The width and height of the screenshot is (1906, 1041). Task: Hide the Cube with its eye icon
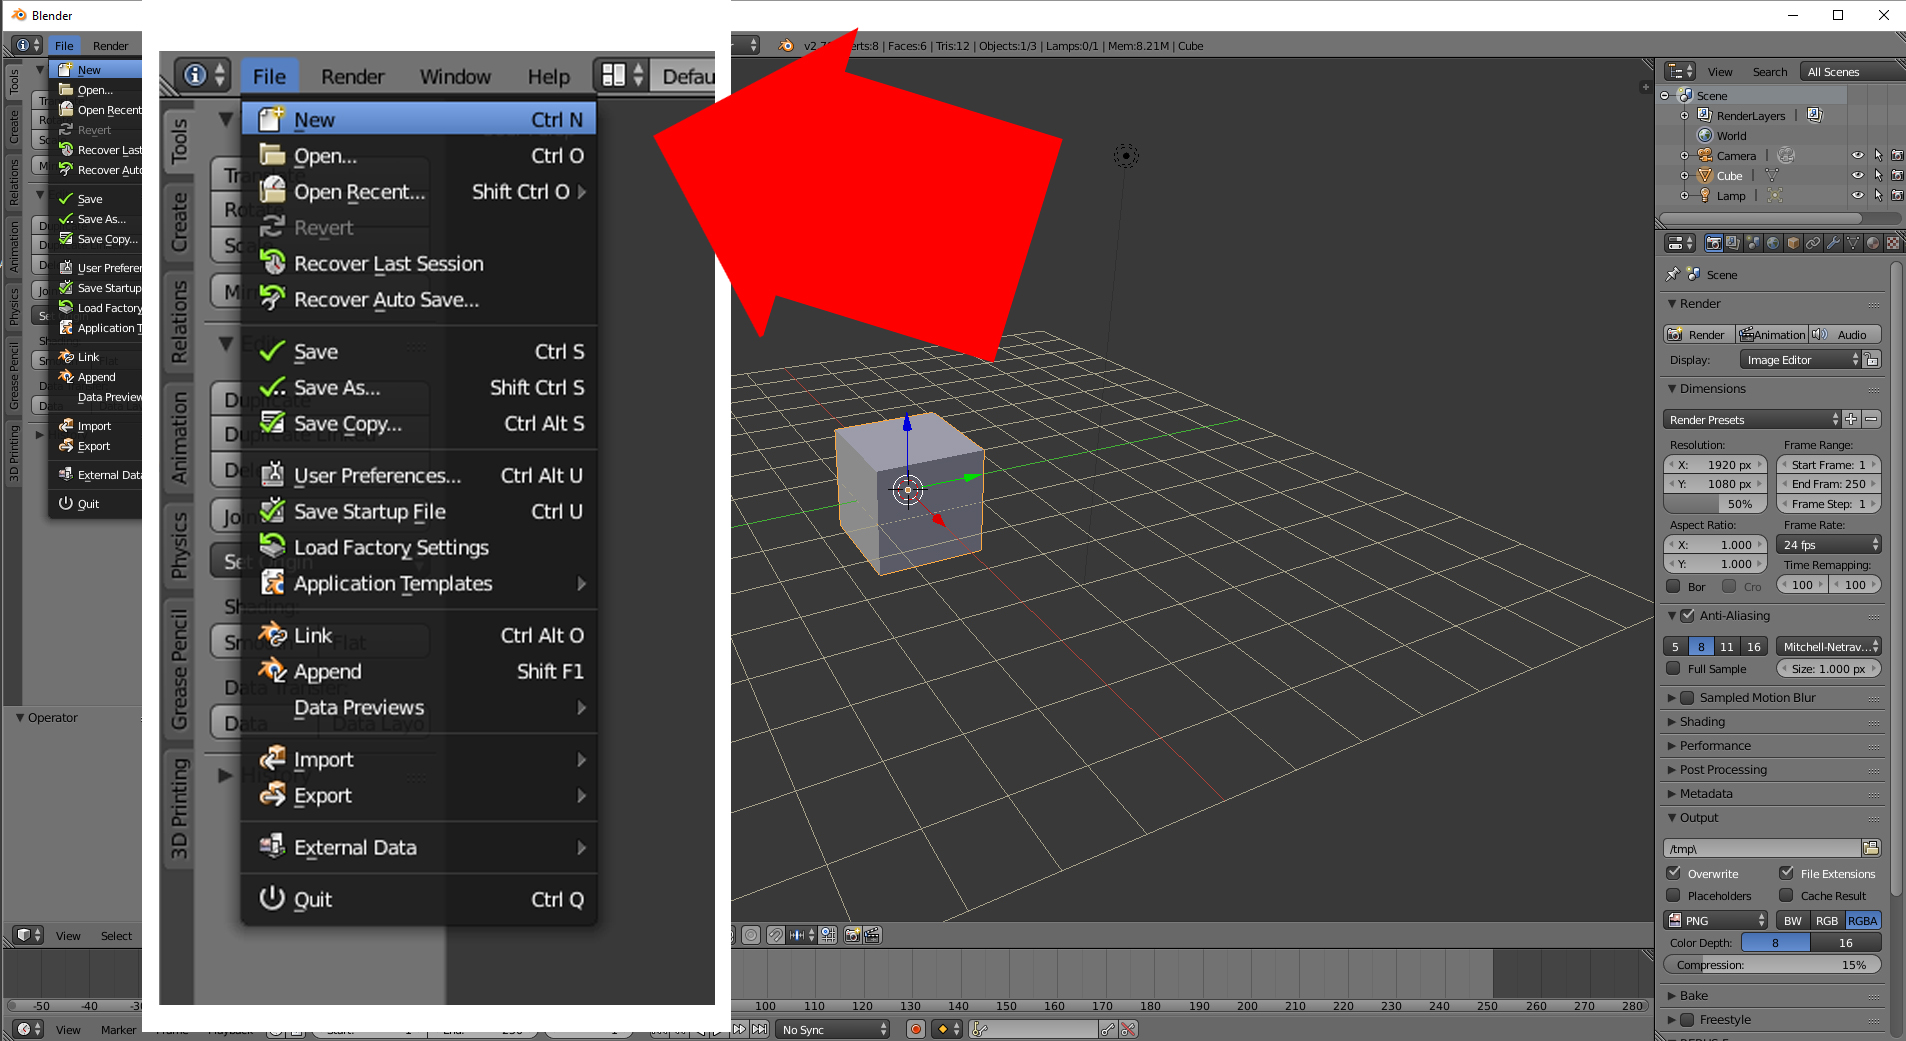1858,175
